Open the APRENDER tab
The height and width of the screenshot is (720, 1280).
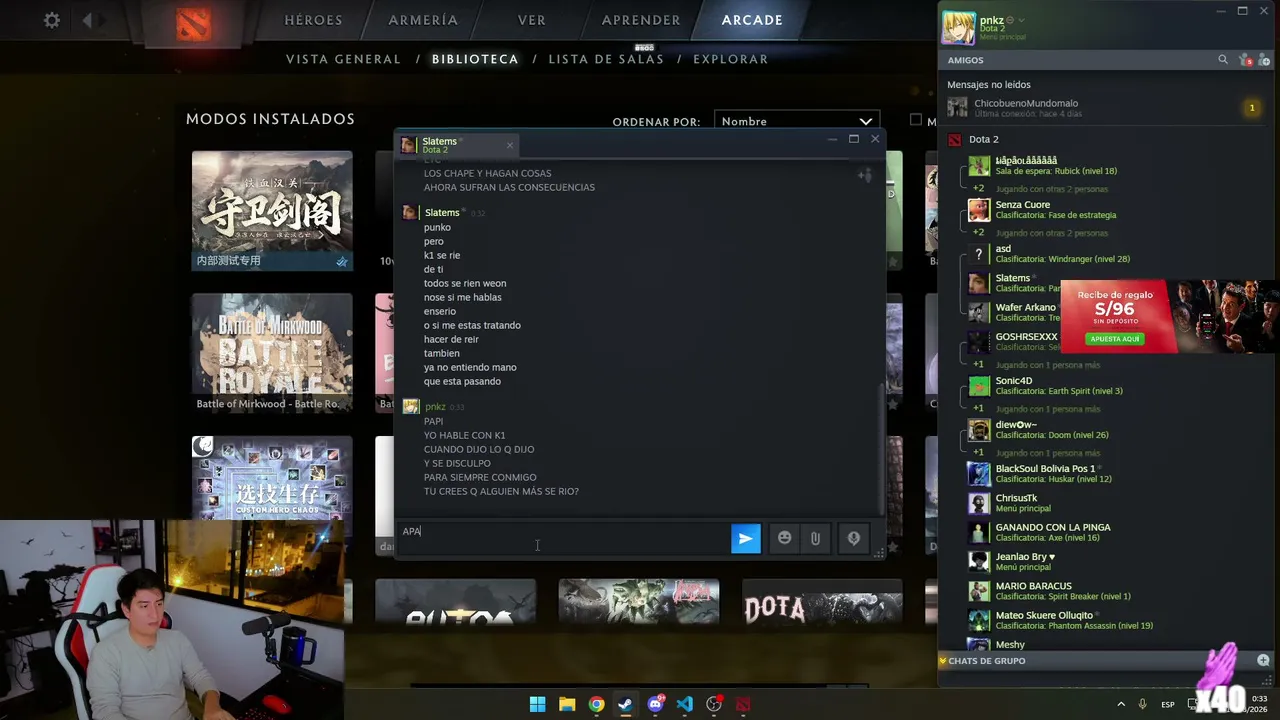[x=641, y=20]
